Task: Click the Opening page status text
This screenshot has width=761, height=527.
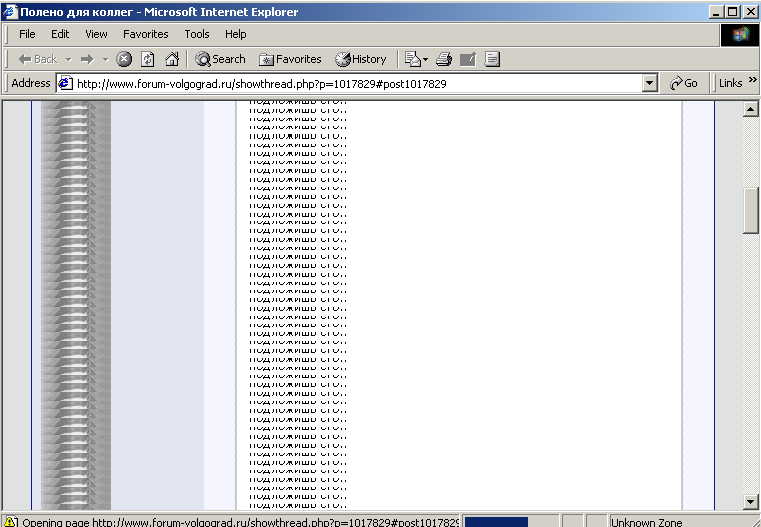Action: [x=240, y=523]
